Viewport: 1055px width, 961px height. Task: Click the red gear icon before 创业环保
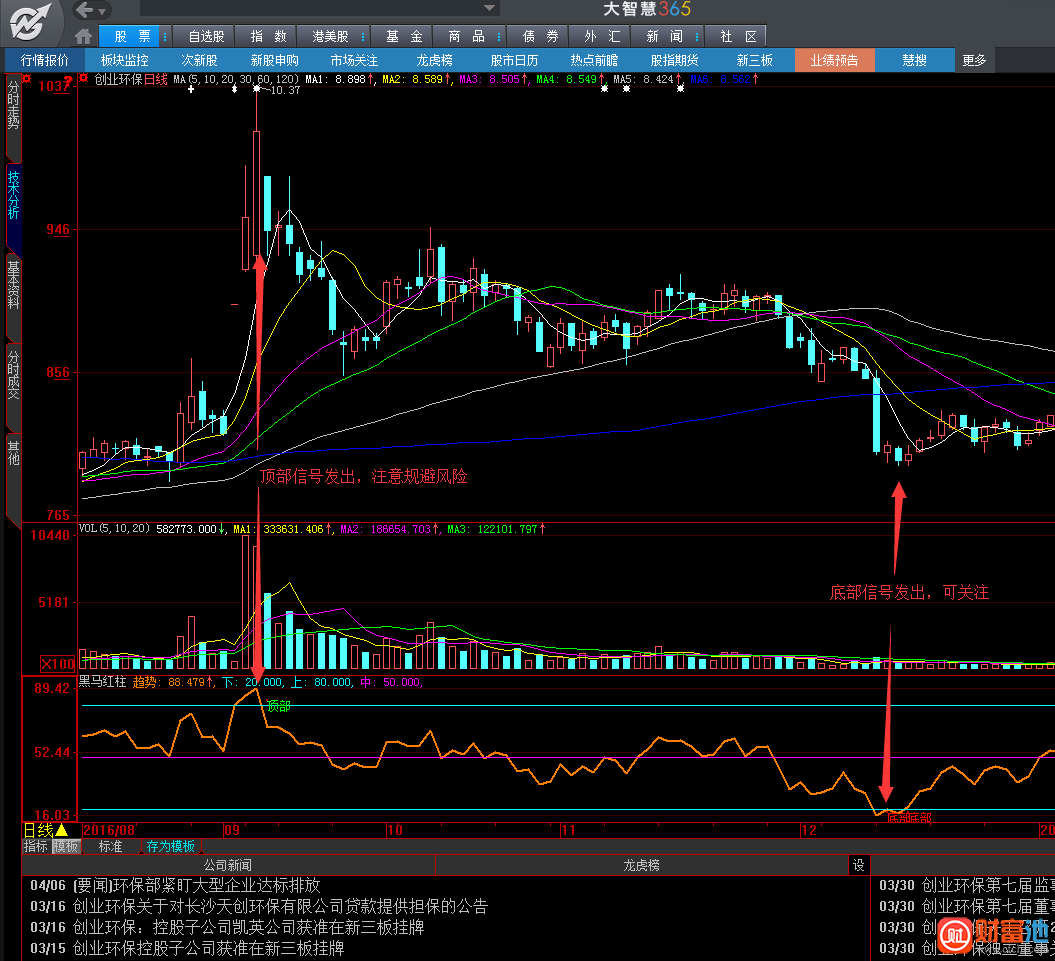[83, 79]
